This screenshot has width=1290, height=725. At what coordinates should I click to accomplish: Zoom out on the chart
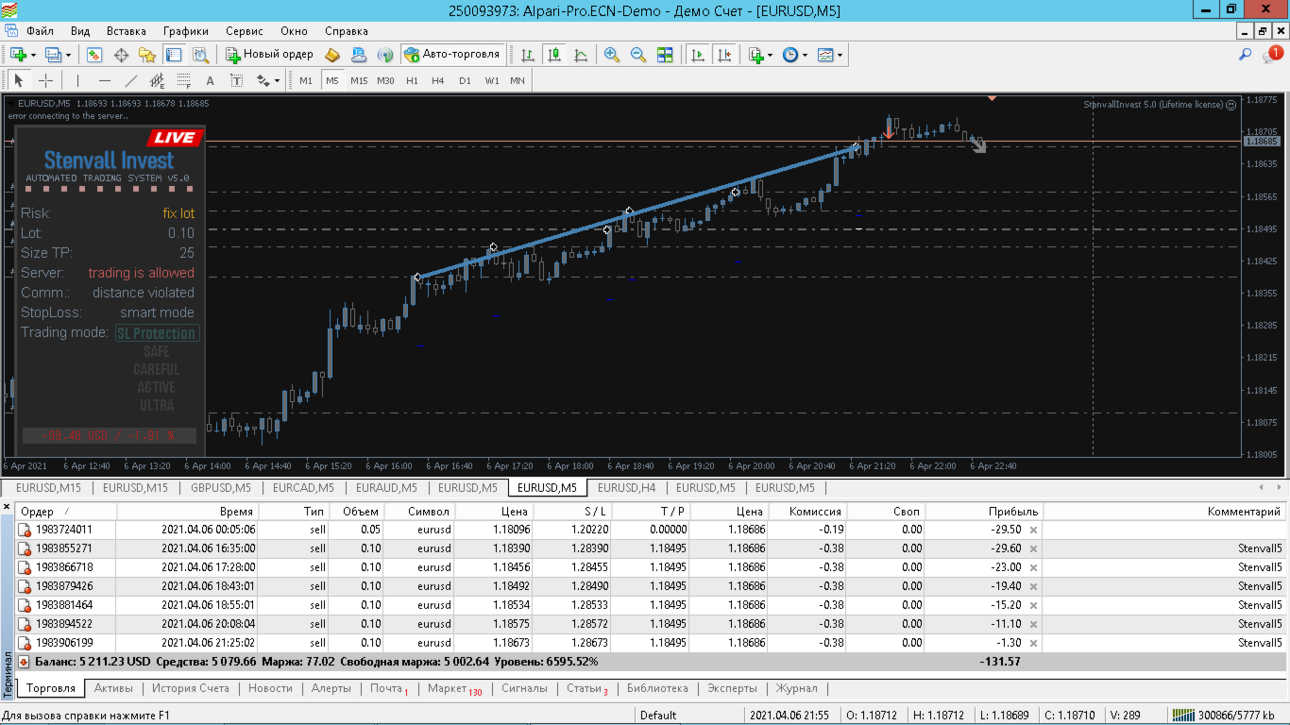pyautogui.click(x=638, y=55)
